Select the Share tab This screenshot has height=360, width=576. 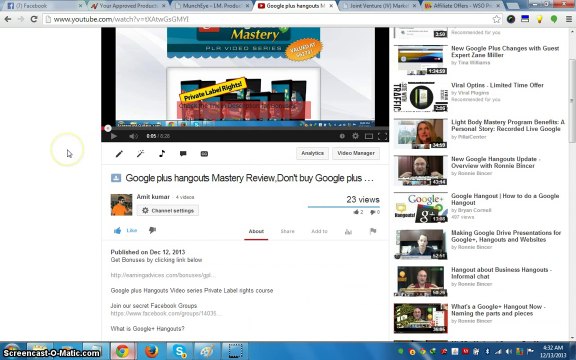click(x=287, y=231)
